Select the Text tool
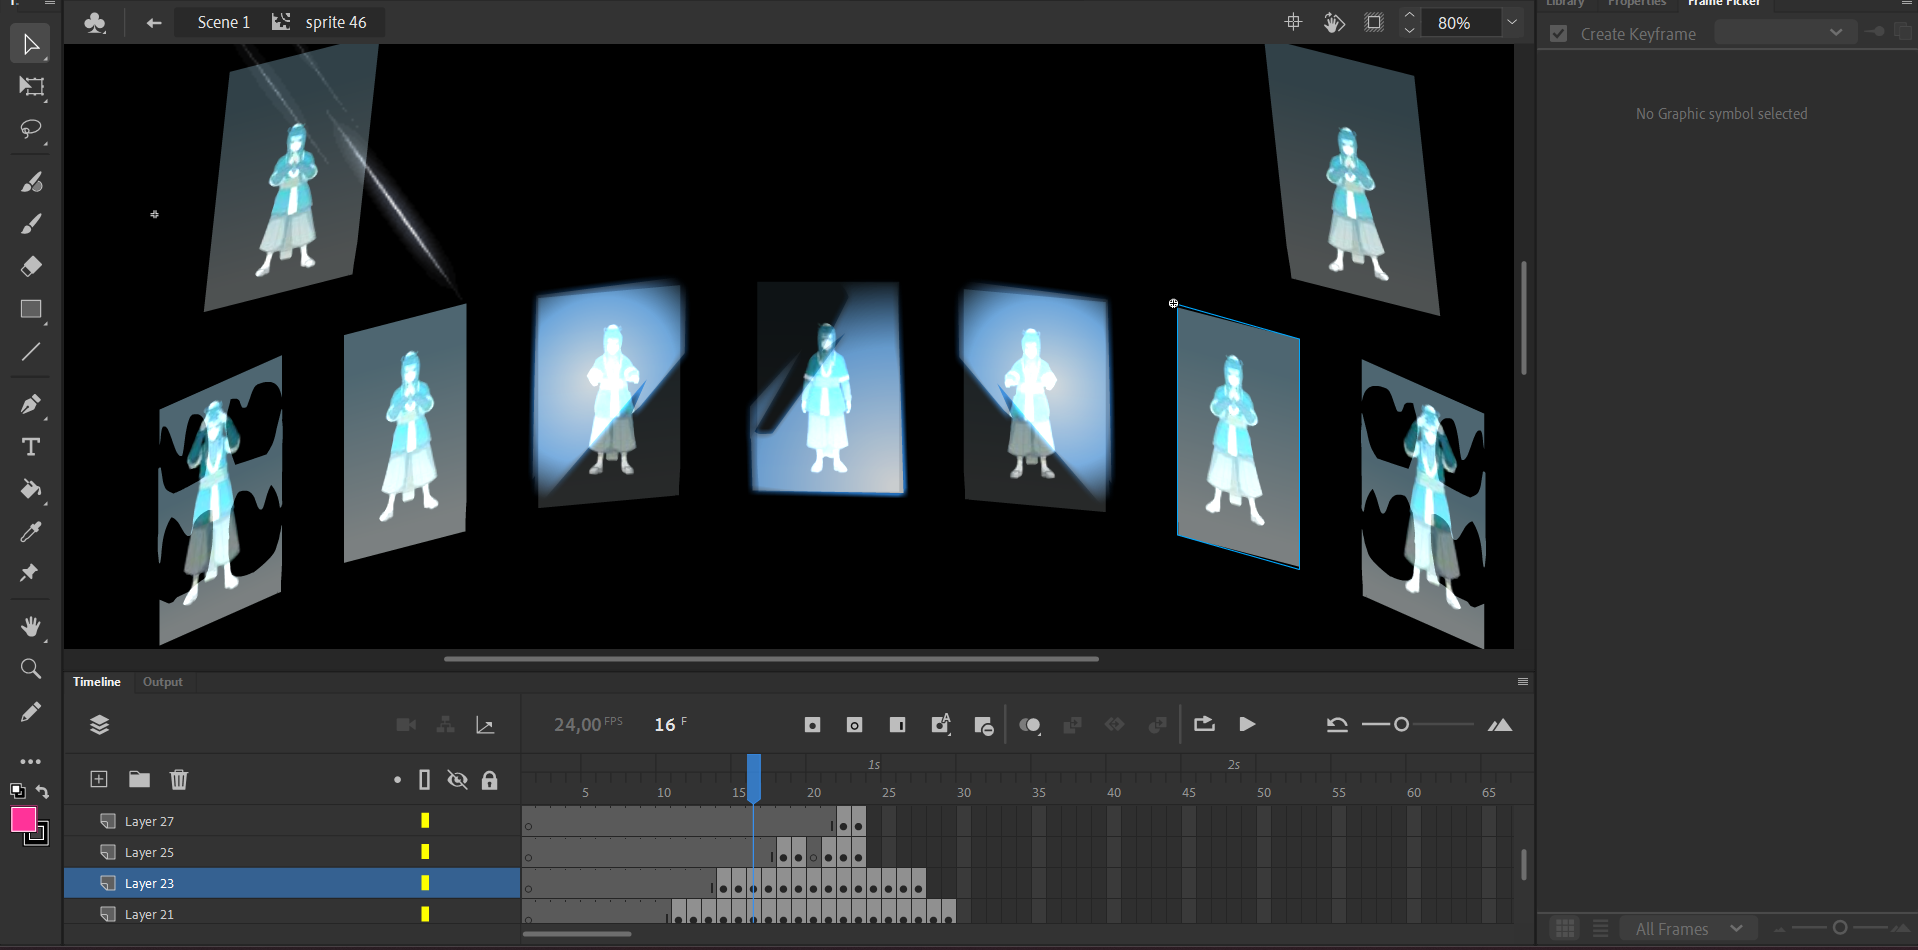The width and height of the screenshot is (1918, 950). click(x=31, y=447)
